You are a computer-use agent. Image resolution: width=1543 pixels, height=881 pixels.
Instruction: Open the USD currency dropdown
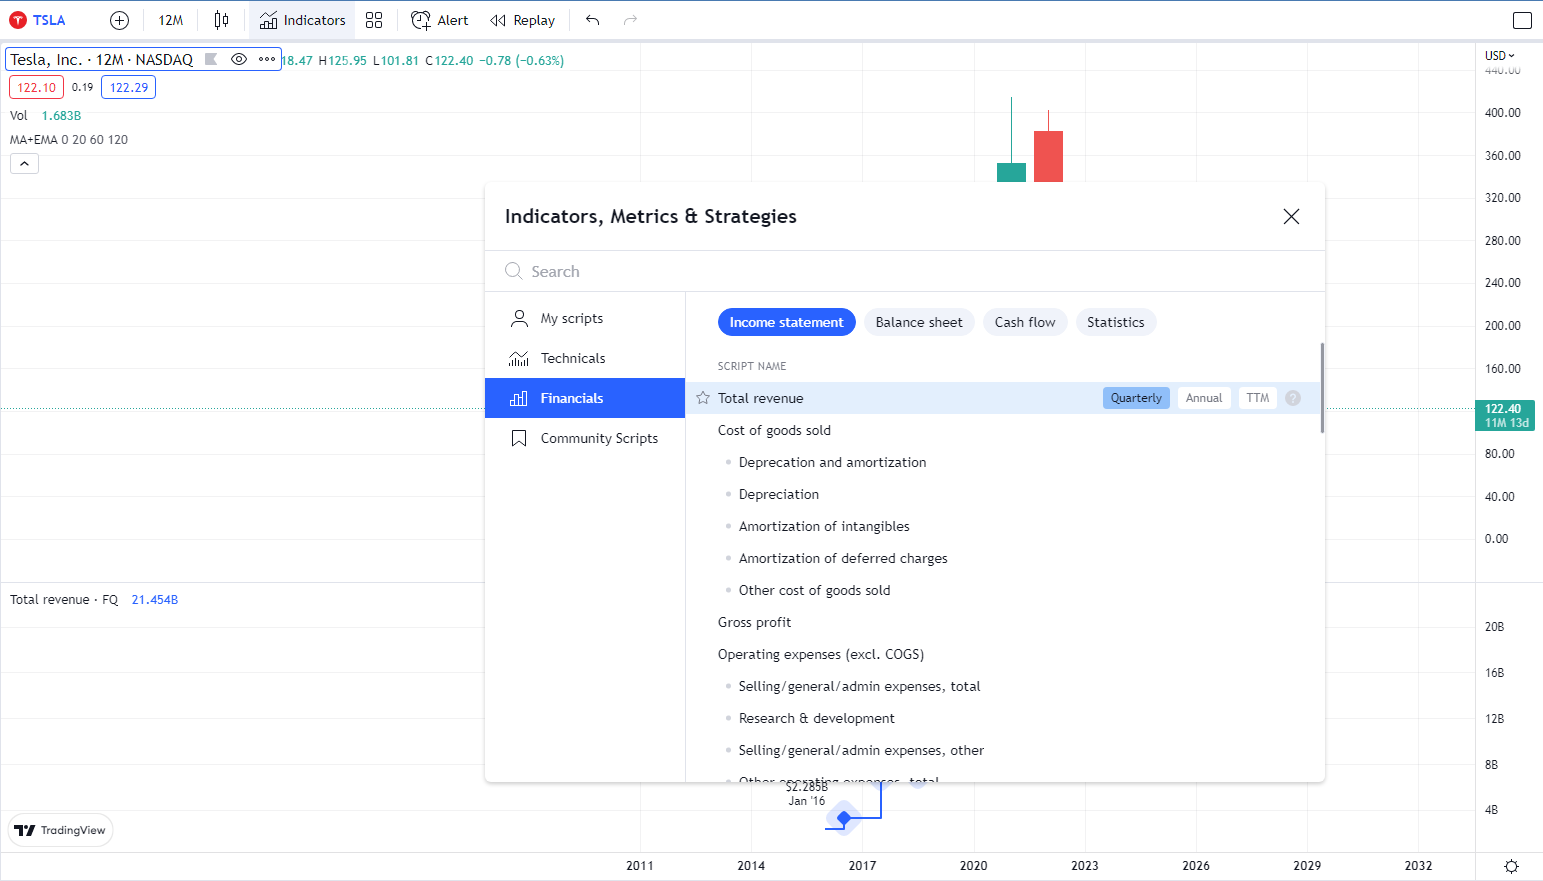(1500, 56)
